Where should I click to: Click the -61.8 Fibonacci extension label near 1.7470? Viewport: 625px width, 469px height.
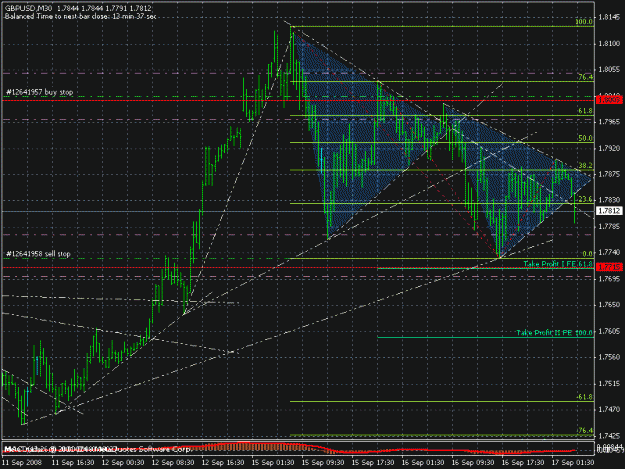pyautogui.click(x=584, y=397)
